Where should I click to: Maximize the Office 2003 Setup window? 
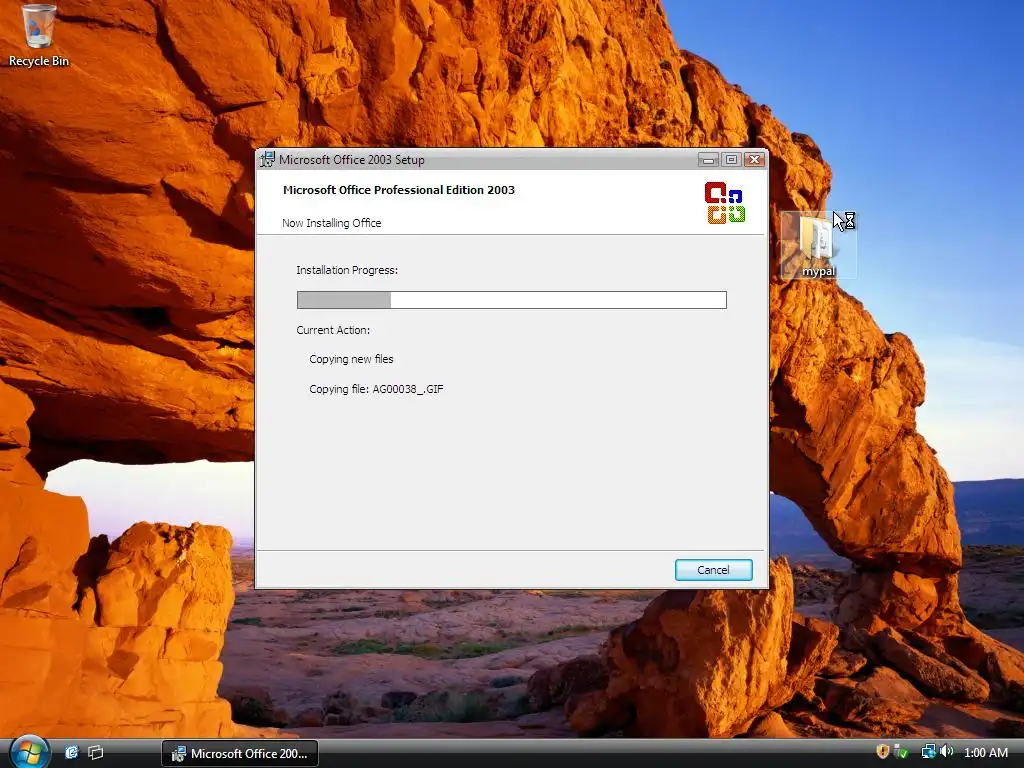click(x=731, y=159)
